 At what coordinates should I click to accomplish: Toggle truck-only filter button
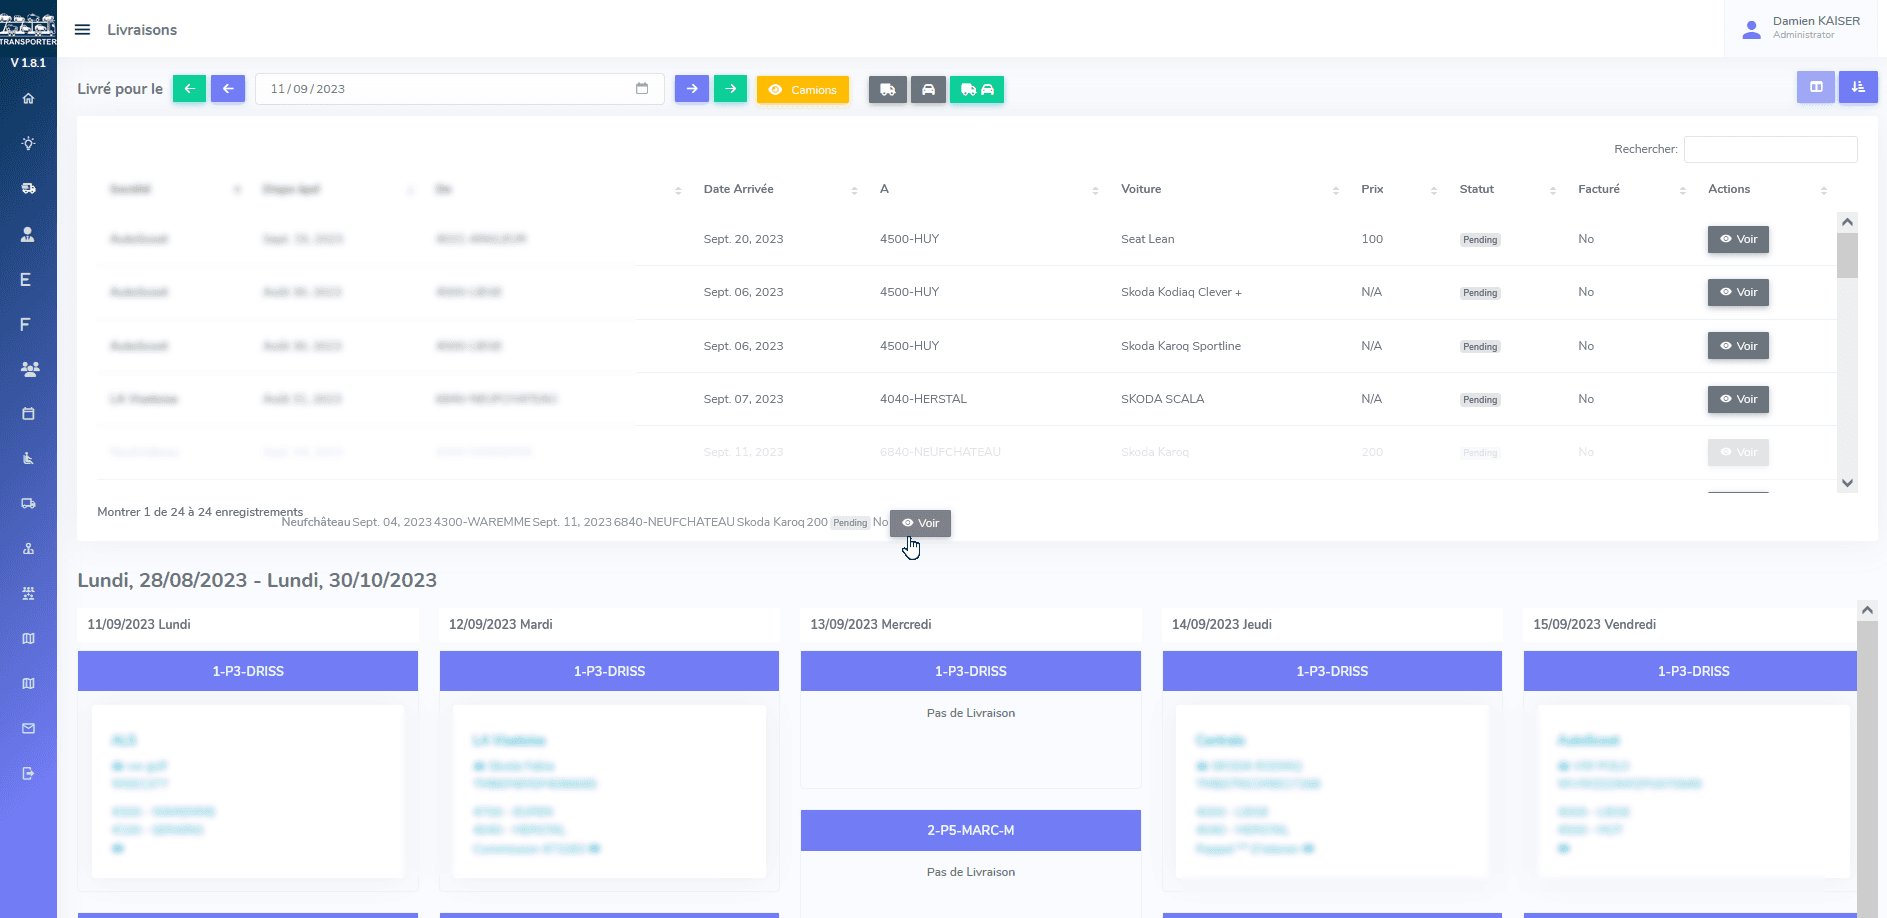click(887, 90)
